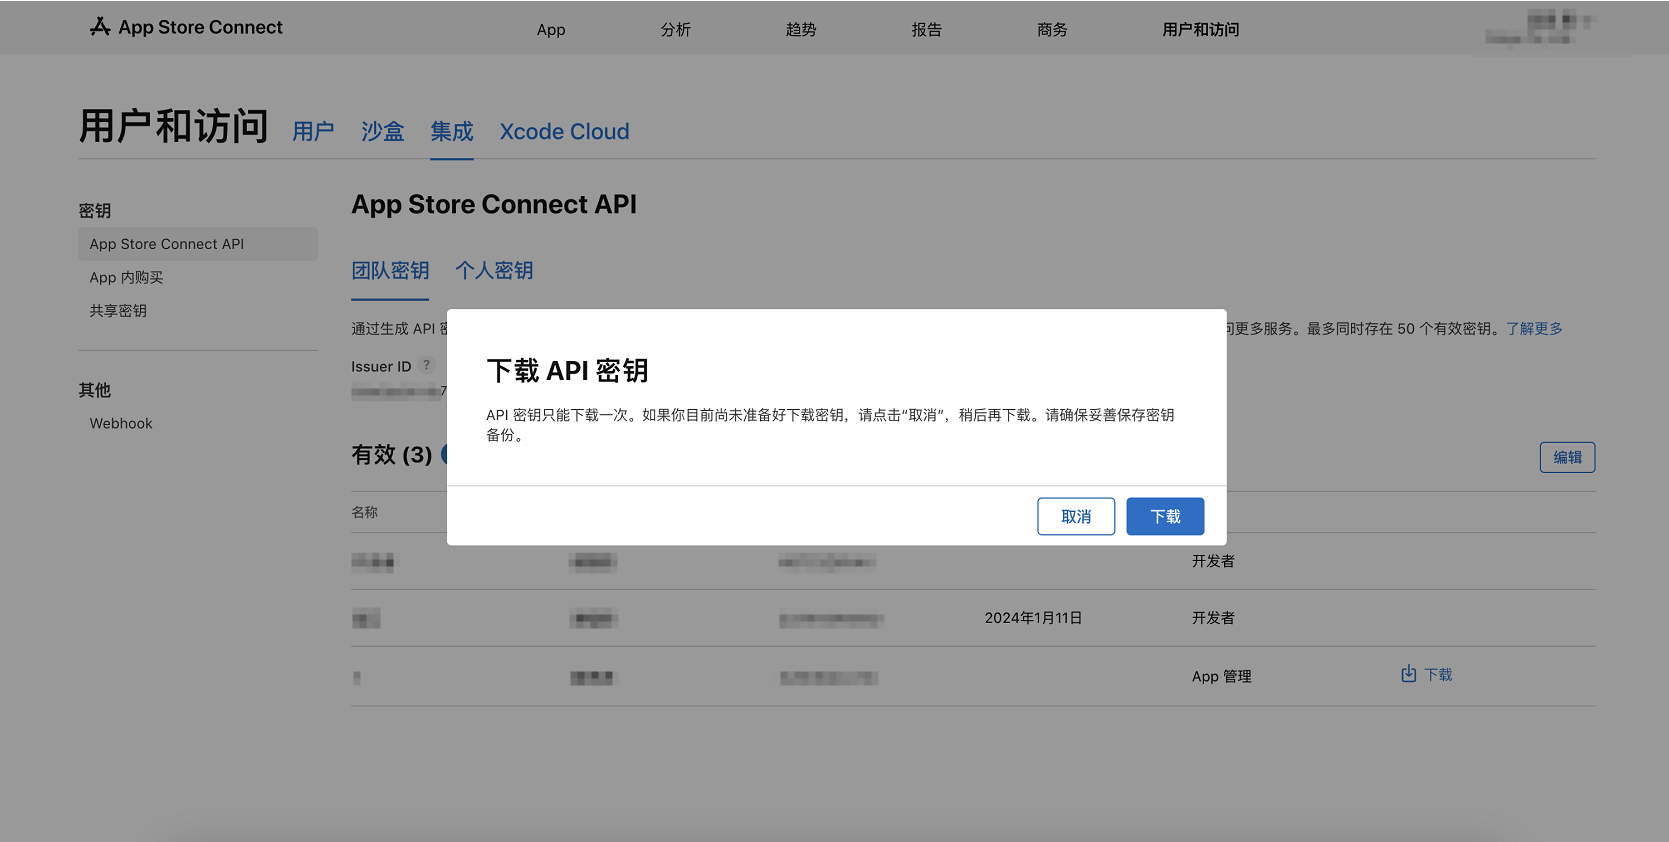Image resolution: width=1669 pixels, height=842 pixels.
Task: Click the 有效 (3) heading
Action: pyautogui.click(x=391, y=454)
